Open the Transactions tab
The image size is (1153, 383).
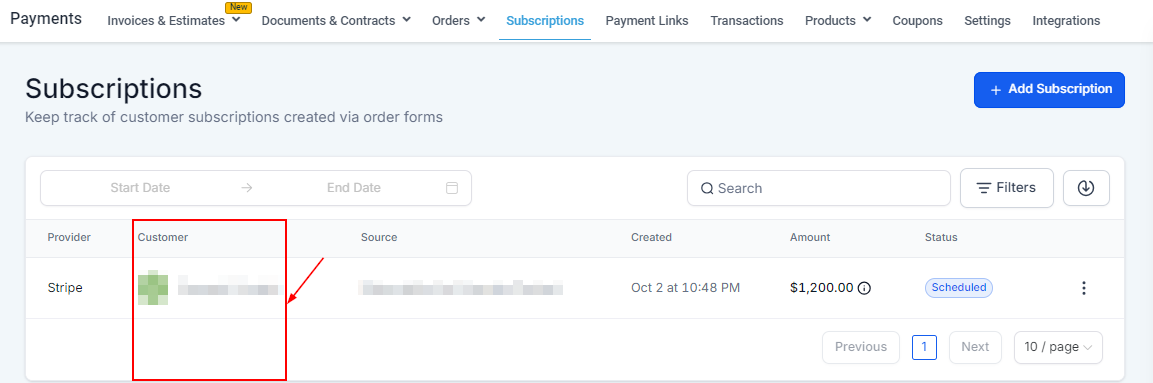[x=747, y=21]
